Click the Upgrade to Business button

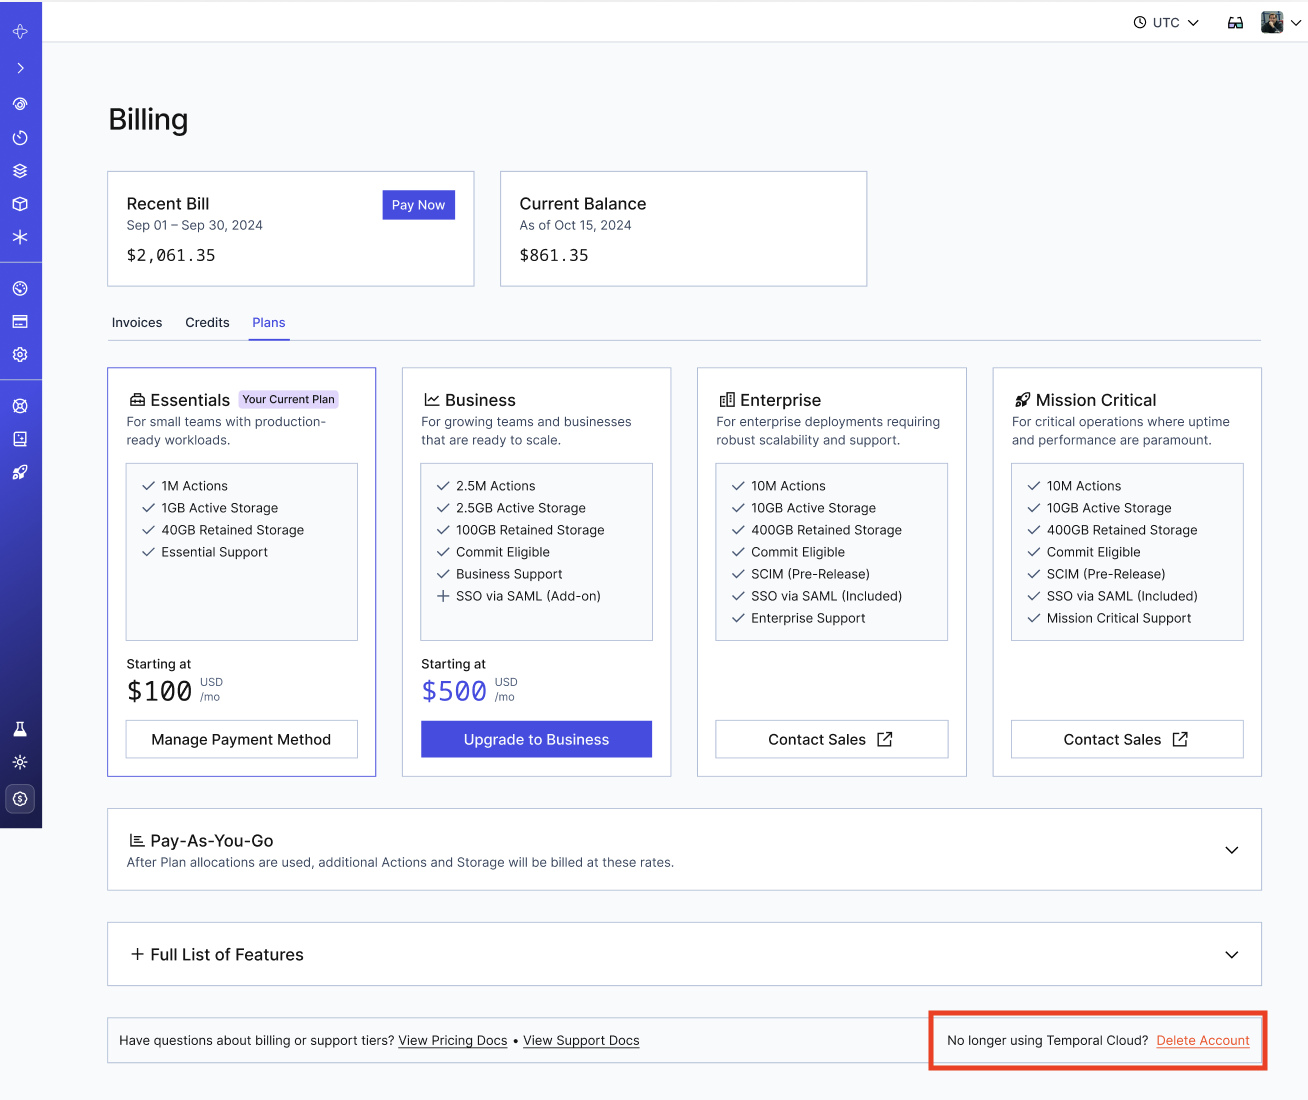(536, 739)
